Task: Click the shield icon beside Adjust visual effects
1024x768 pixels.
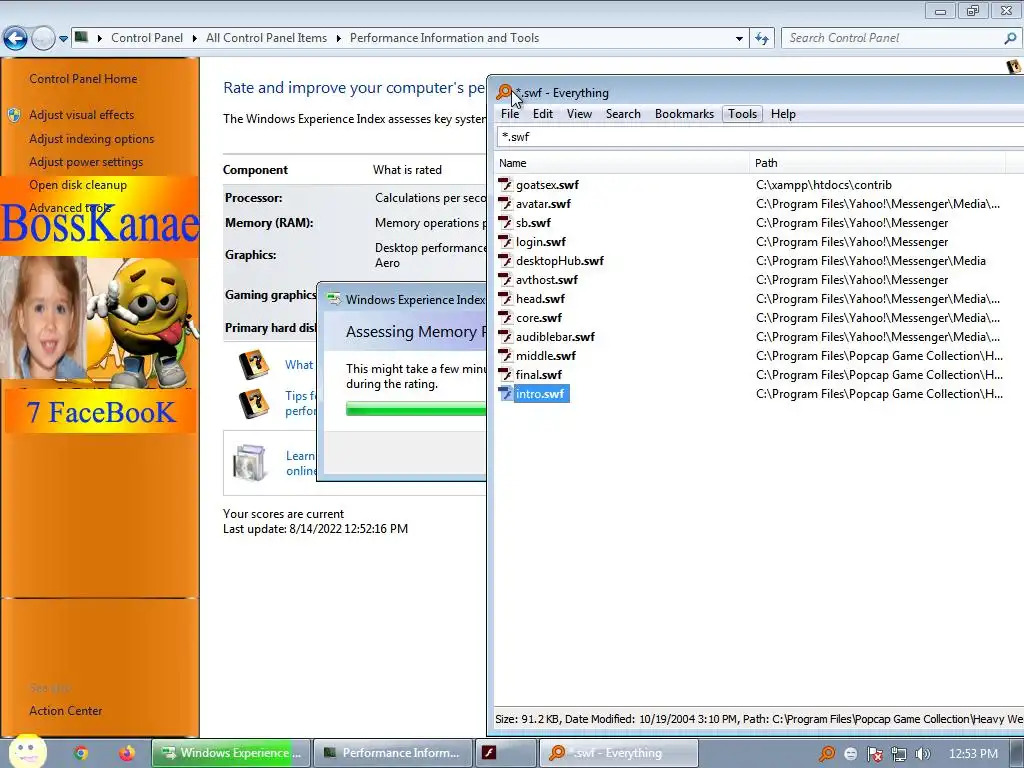Action: (x=14, y=115)
